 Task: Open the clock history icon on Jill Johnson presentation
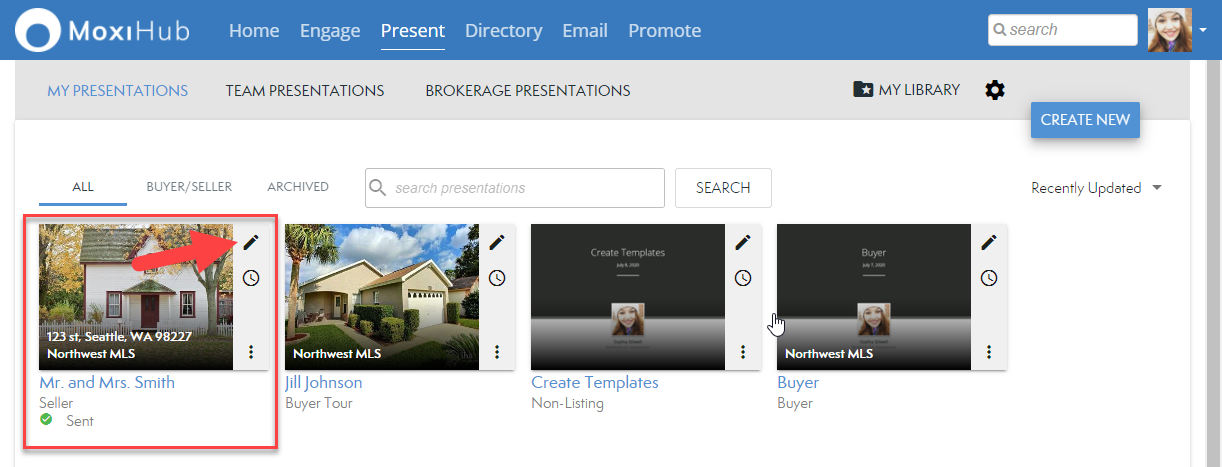point(497,278)
